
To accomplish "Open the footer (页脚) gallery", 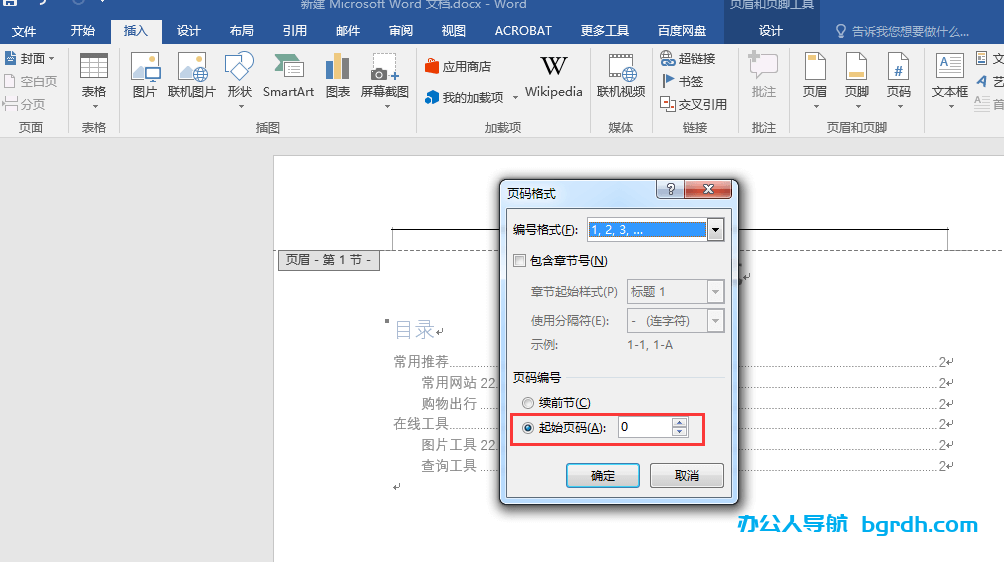I will click(857, 81).
